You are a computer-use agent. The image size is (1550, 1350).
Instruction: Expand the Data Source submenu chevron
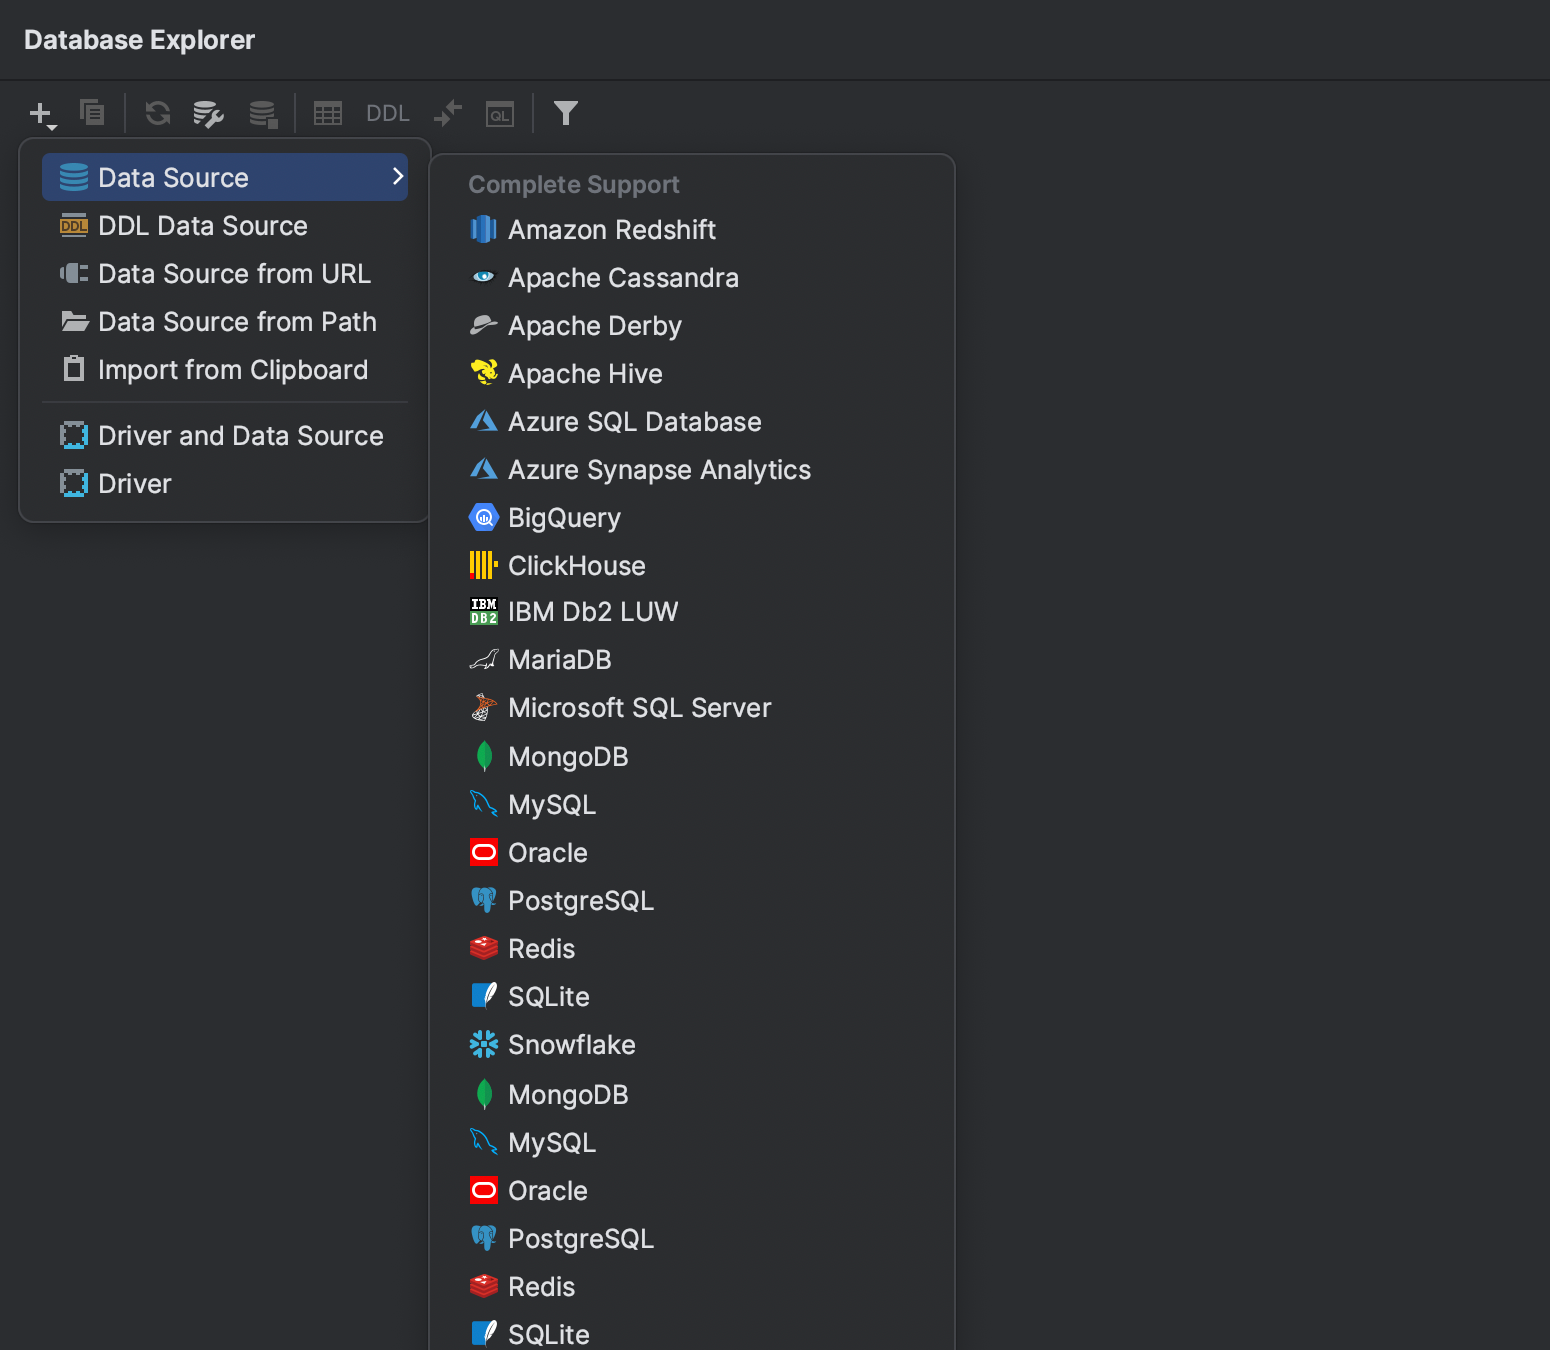pyautogui.click(x=398, y=176)
